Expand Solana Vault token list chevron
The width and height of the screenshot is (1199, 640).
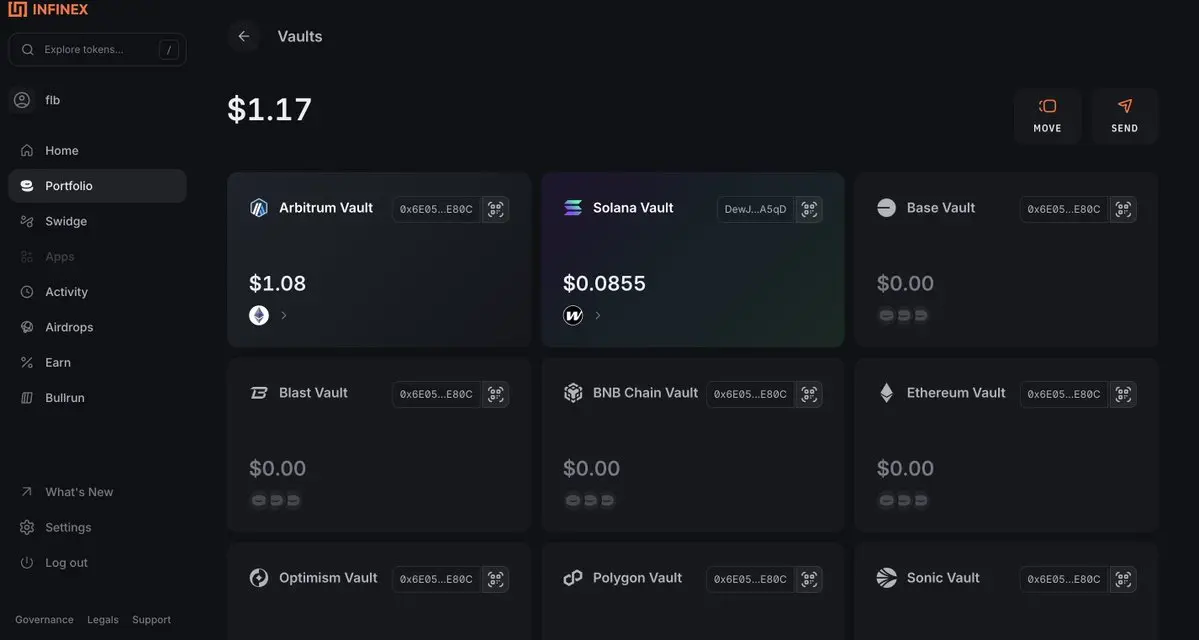(x=598, y=315)
